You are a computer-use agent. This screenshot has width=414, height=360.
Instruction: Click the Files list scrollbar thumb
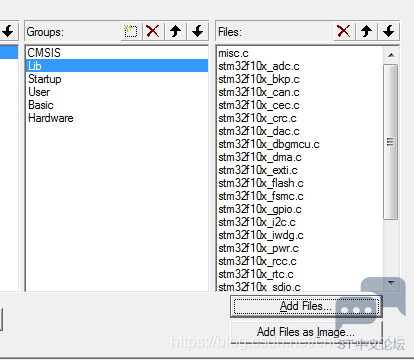click(x=391, y=142)
